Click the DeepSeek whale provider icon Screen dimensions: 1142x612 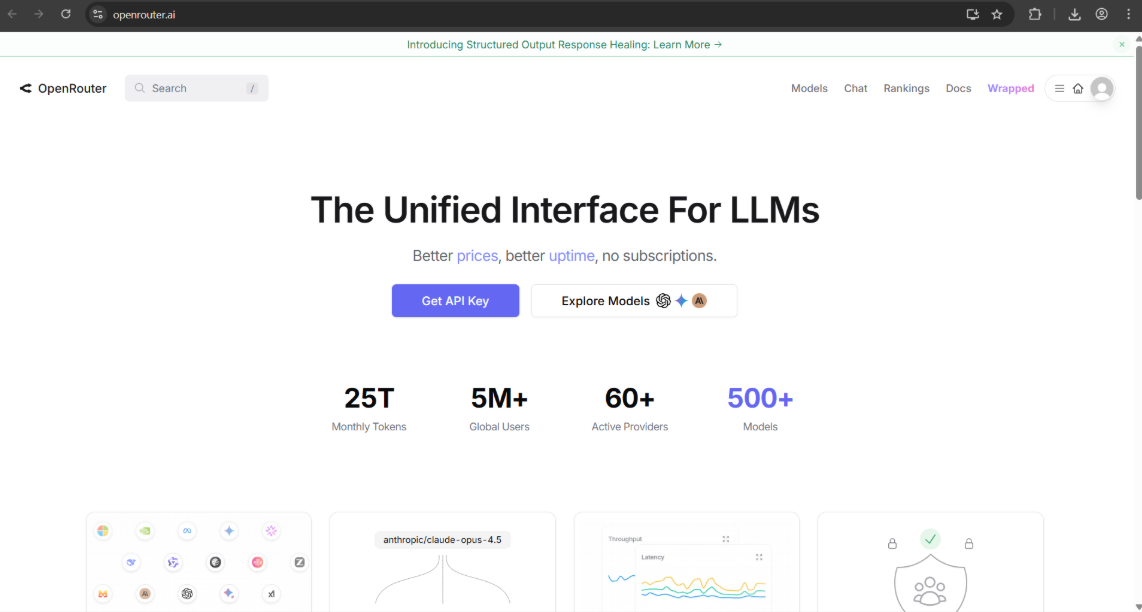pyautogui.click(x=131, y=562)
